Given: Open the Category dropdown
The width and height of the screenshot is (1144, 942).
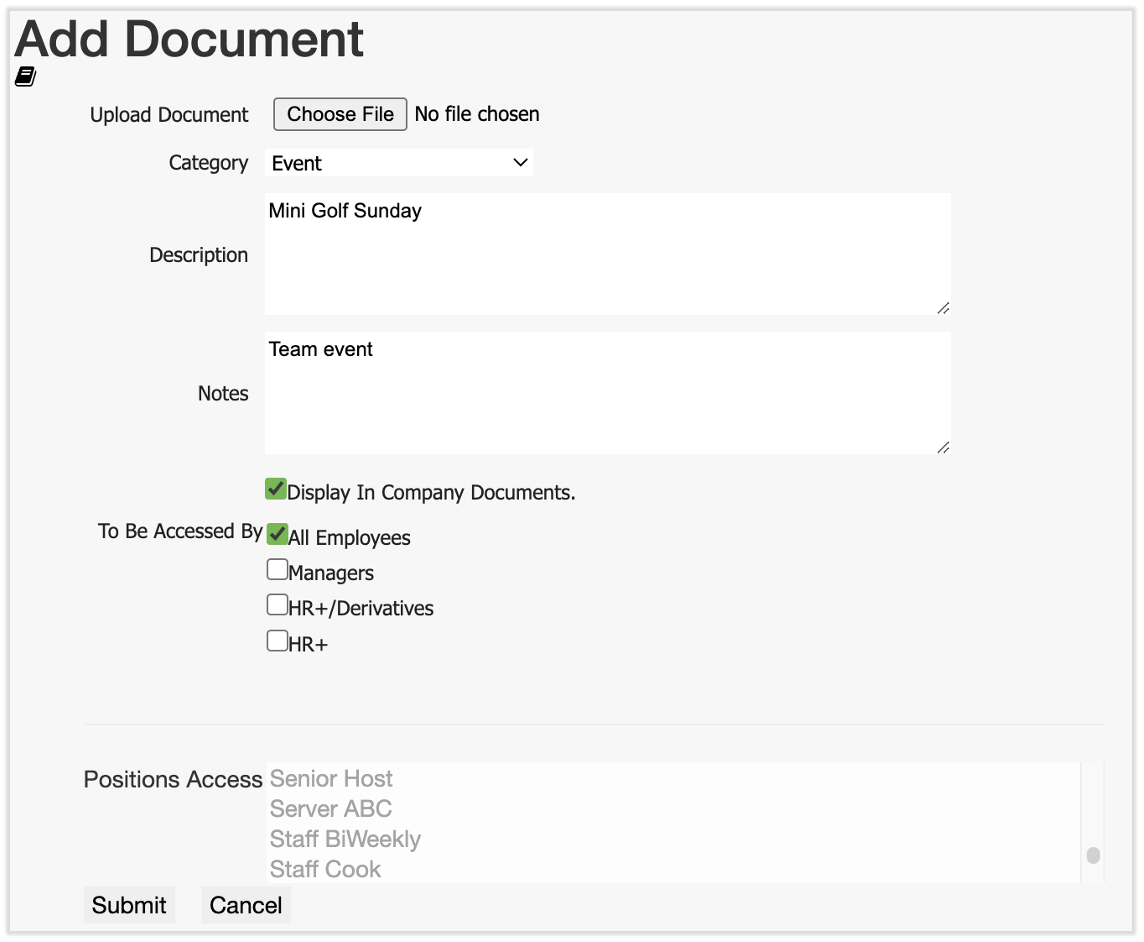Looking at the screenshot, I should [399, 162].
